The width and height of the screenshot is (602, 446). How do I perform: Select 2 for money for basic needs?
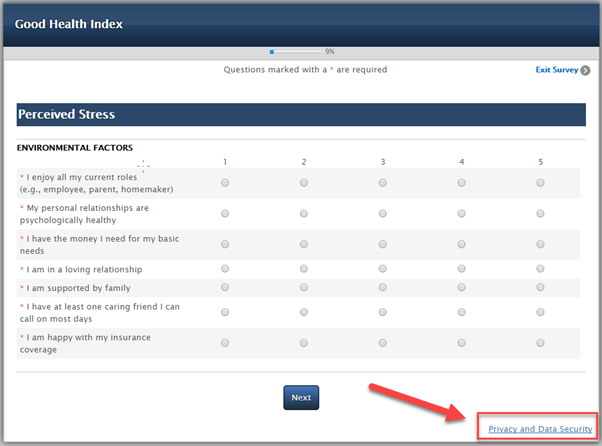pos(304,244)
